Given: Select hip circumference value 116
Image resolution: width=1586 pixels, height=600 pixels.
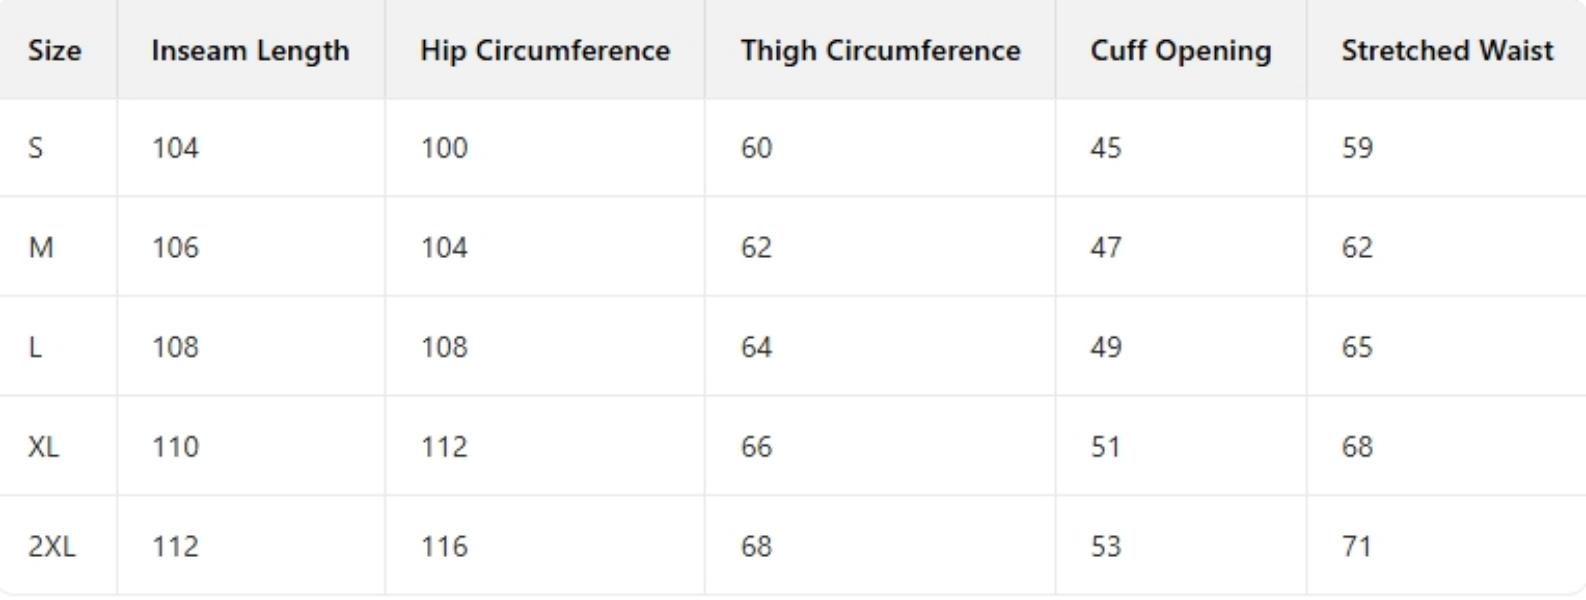Looking at the screenshot, I should coord(444,546).
